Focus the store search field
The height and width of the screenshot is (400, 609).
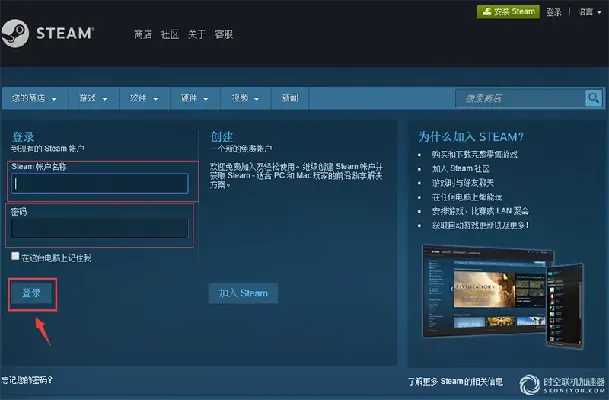pos(520,98)
